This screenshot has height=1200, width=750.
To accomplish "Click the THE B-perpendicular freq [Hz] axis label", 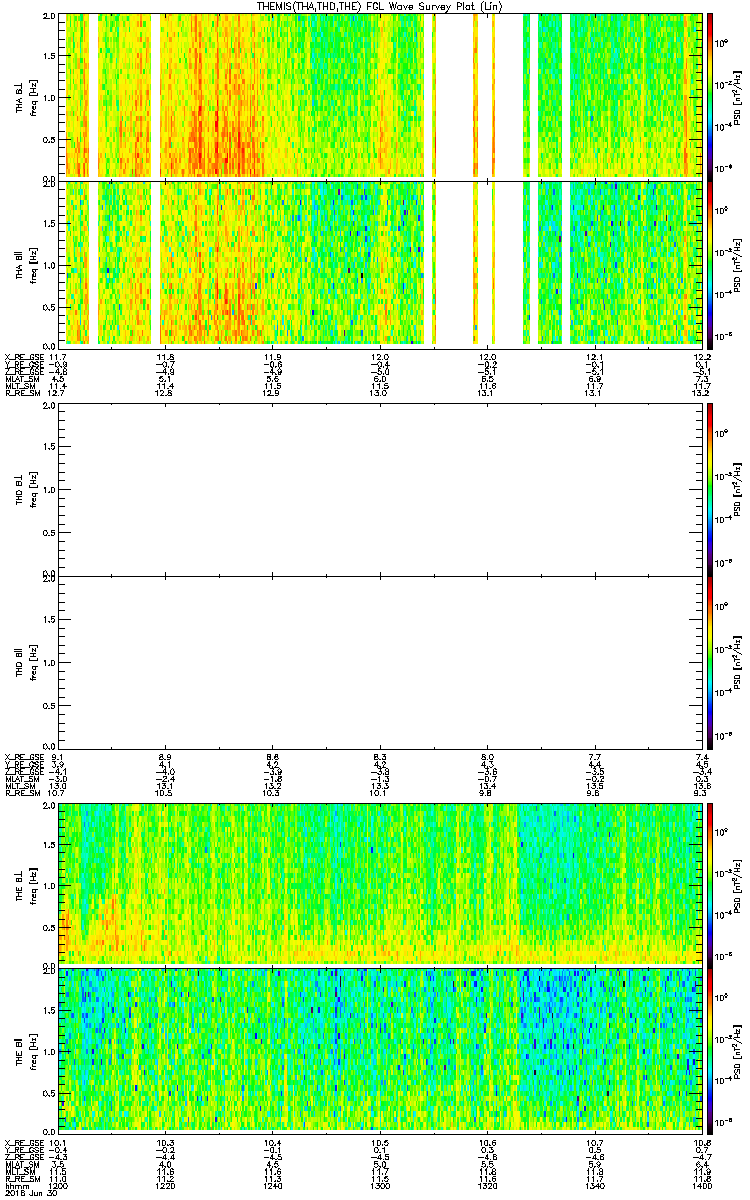I will pyautogui.click(x=33, y=884).
